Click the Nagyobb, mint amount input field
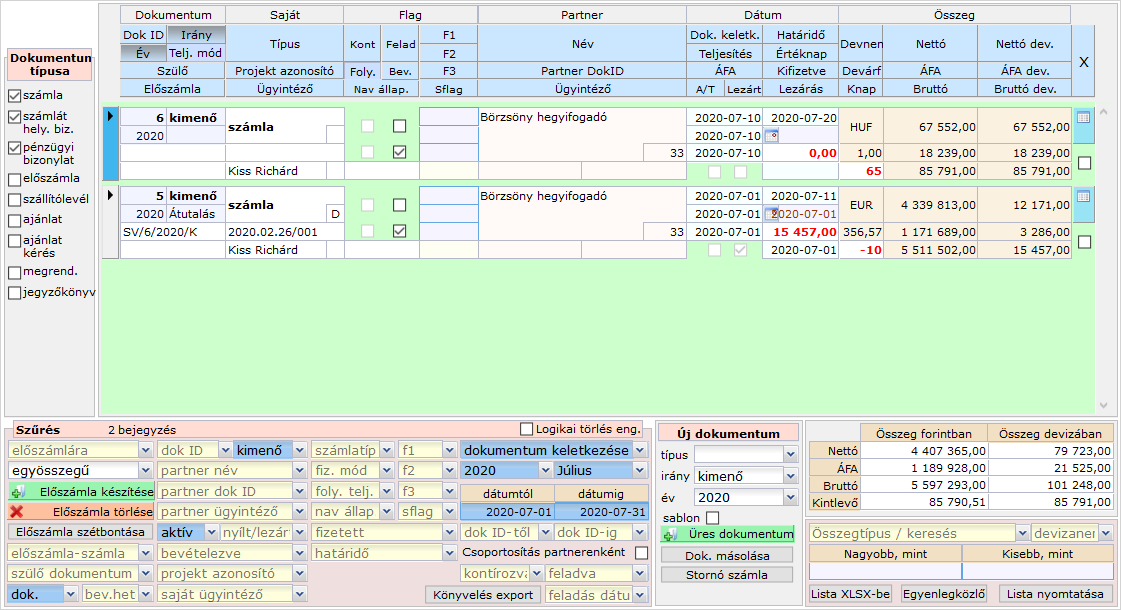 click(x=885, y=571)
